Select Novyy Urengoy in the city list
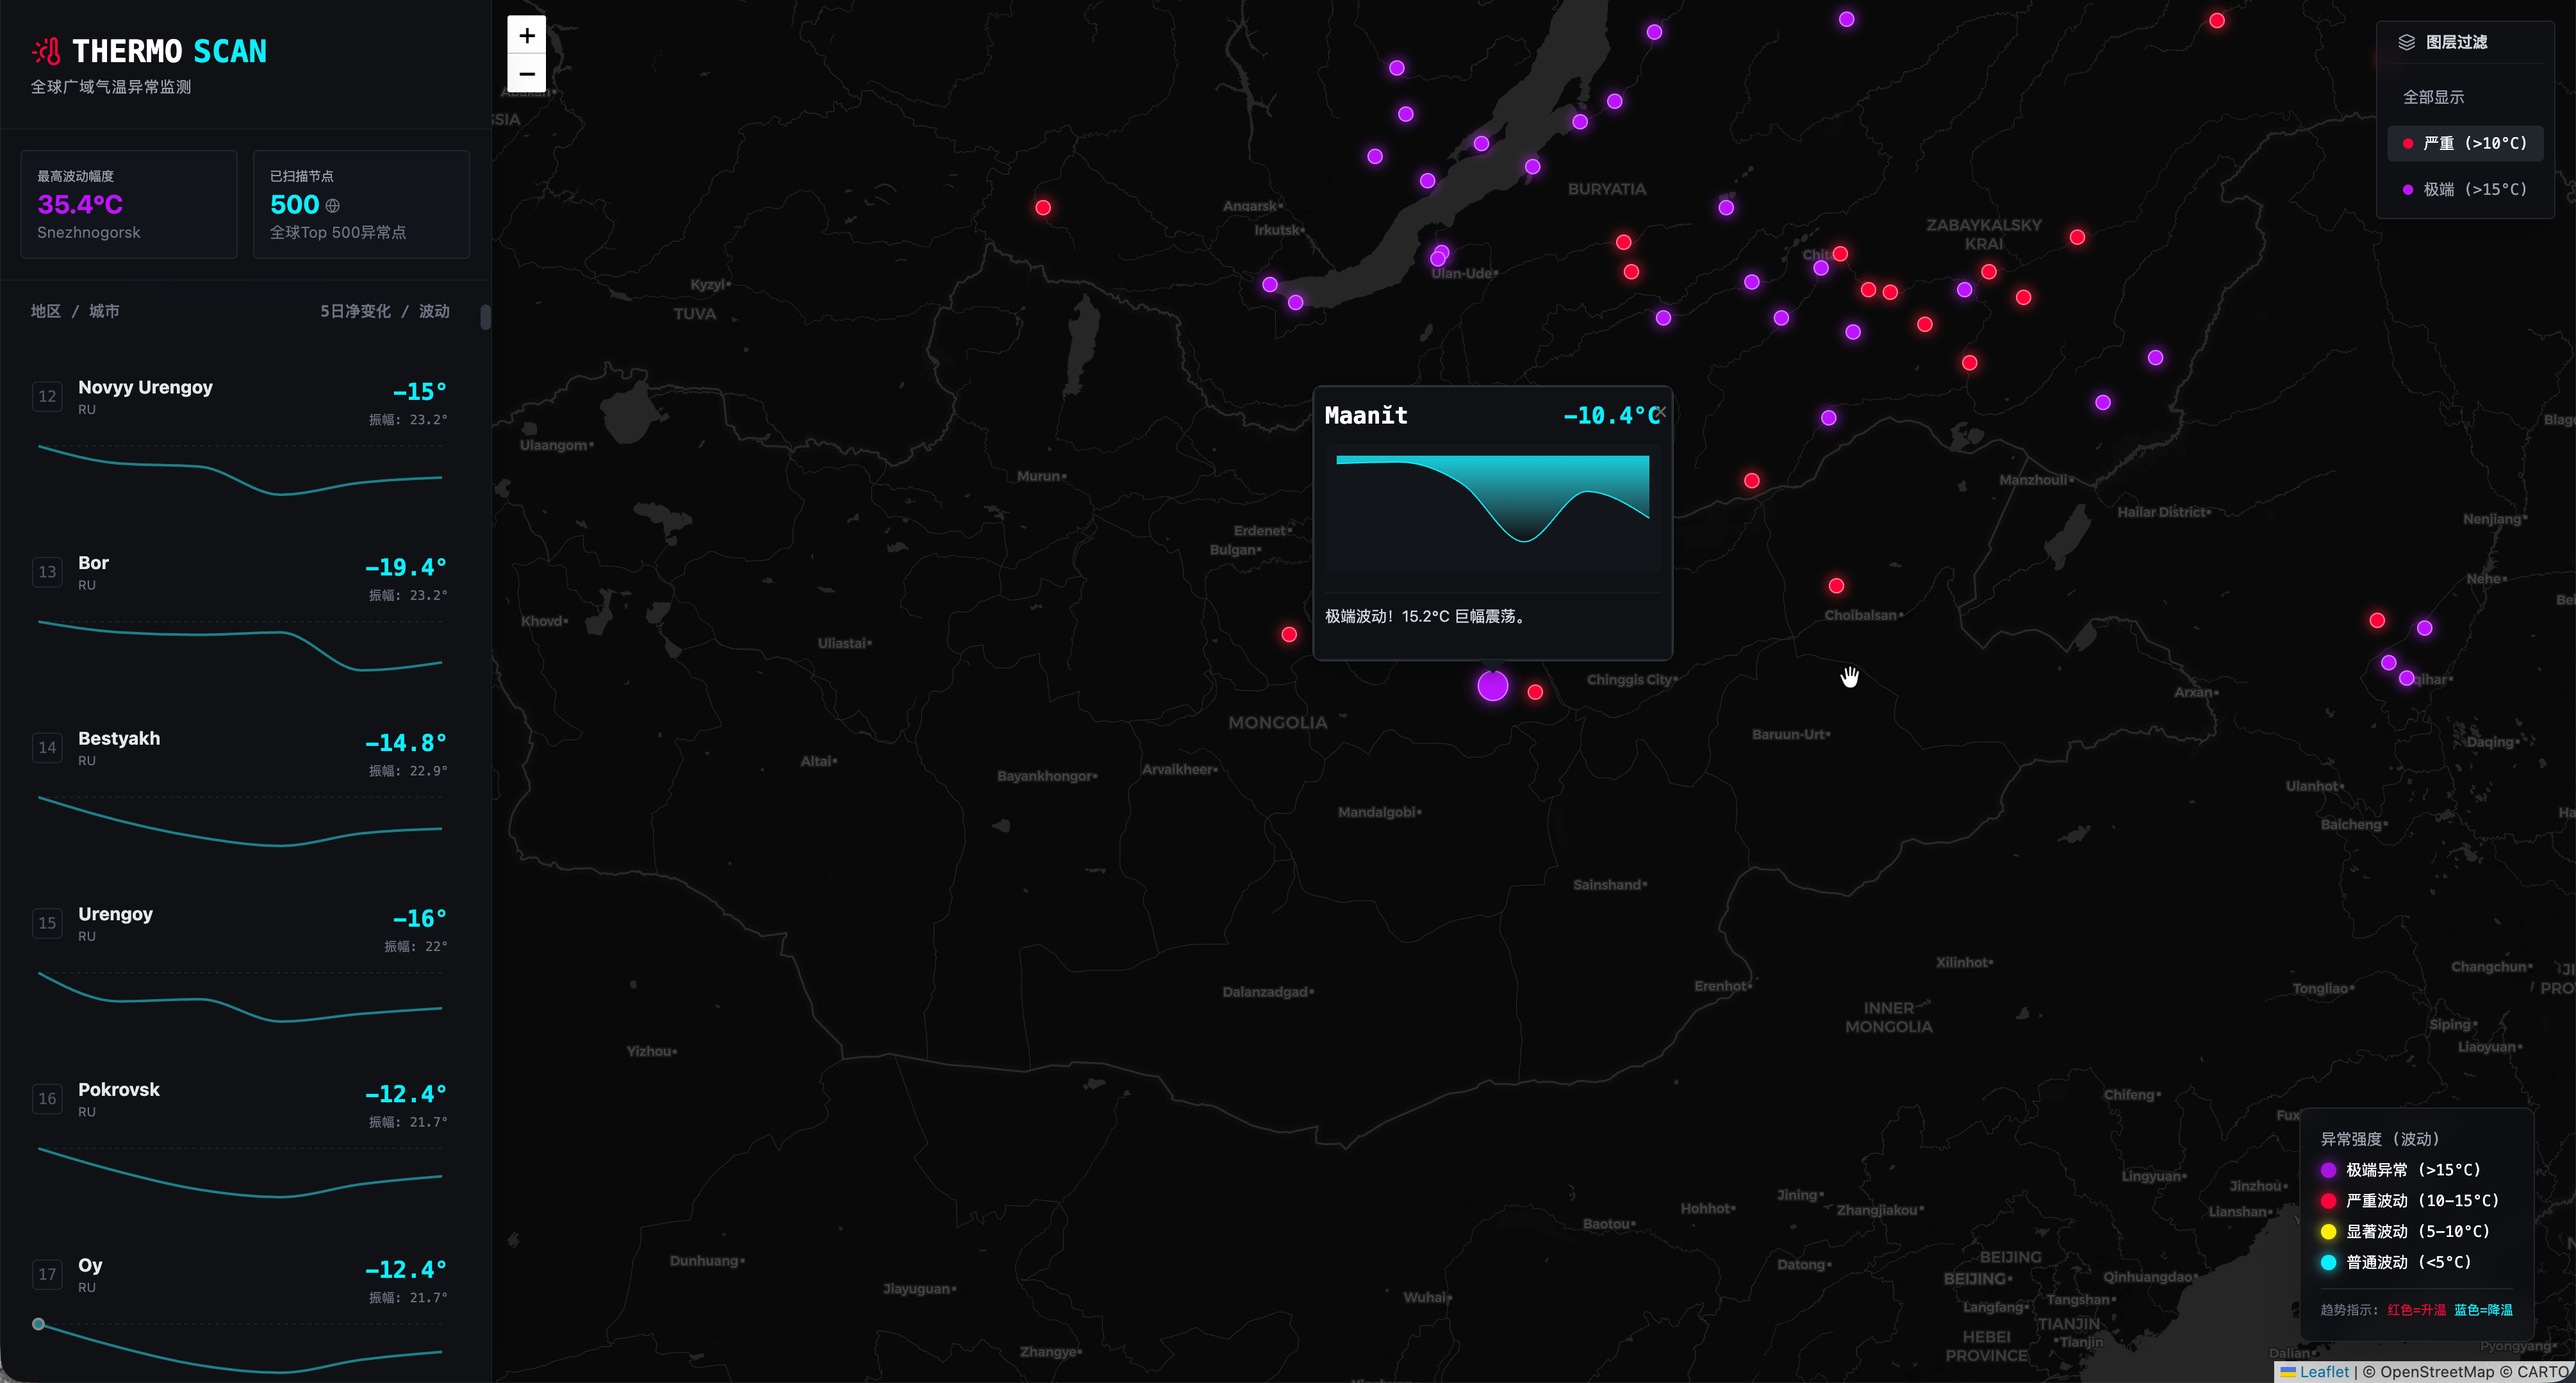 [x=145, y=388]
